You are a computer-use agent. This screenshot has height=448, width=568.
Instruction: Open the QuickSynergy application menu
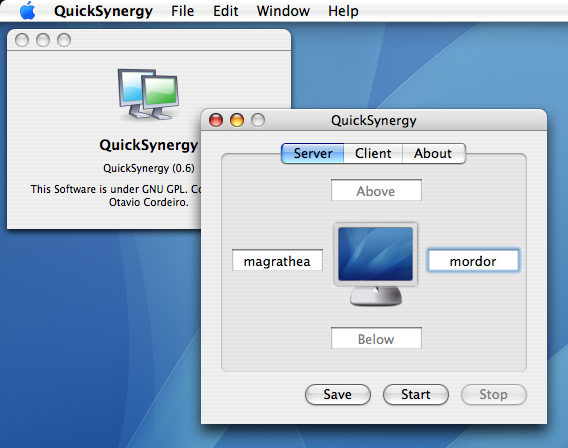(103, 11)
